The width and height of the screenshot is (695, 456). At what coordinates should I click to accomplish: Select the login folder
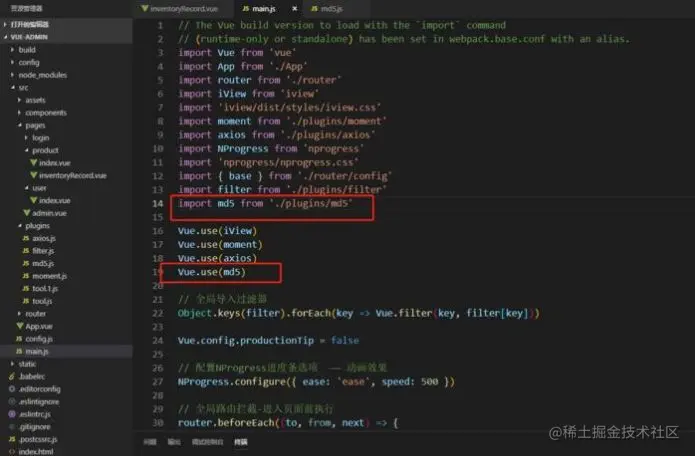[x=40, y=138]
